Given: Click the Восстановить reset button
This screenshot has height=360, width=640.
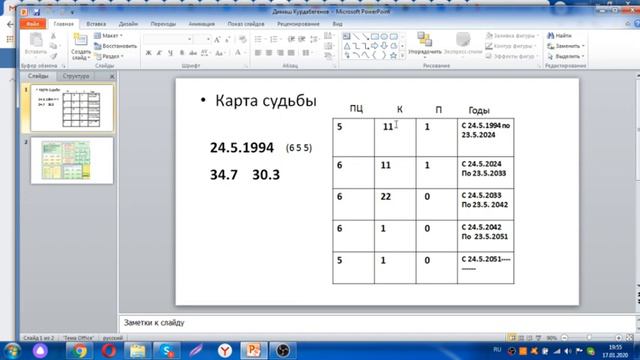Looking at the screenshot, I should pyautogui.click(x=116, y=46).
